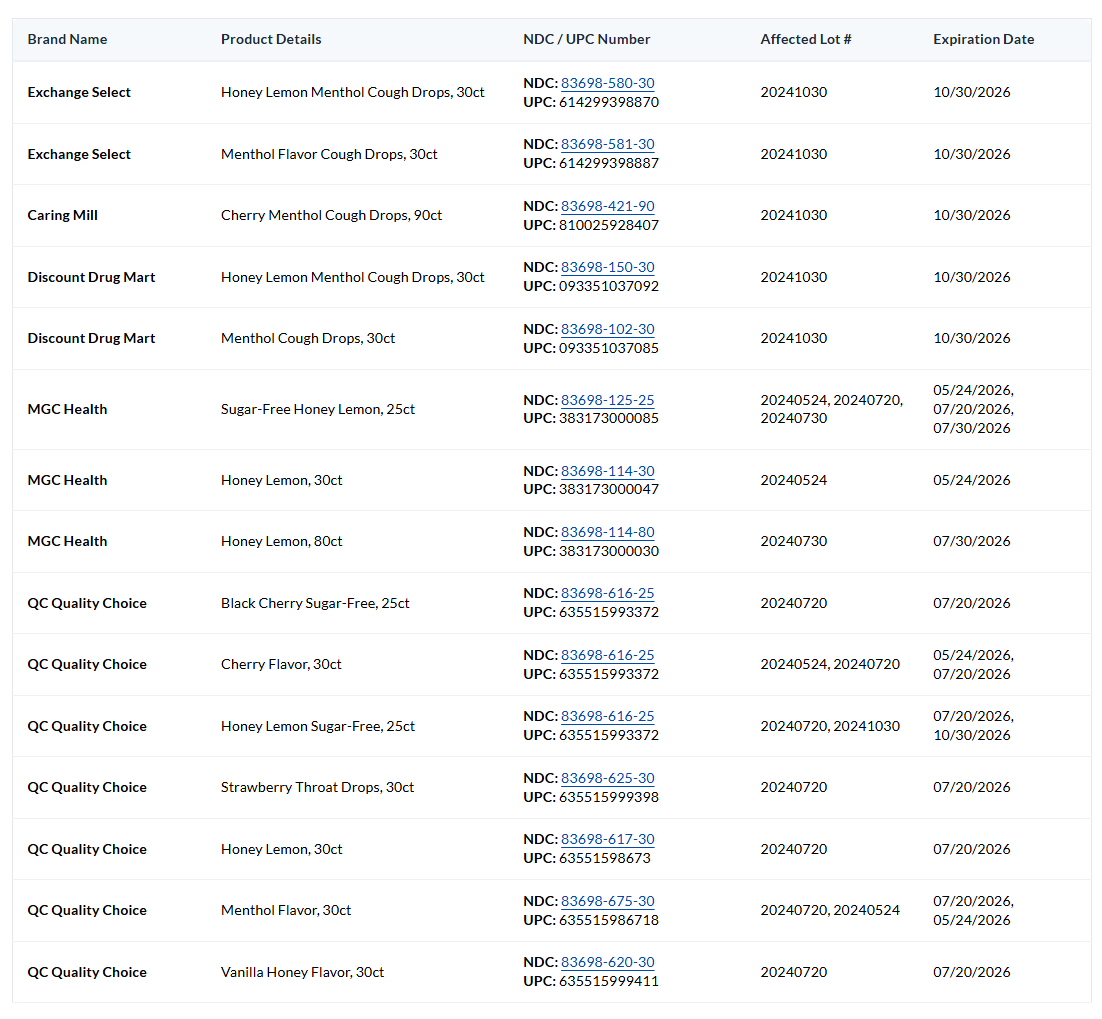This screenshot has height=1019, width=1102.
Task: Select lot cell 20240720, 20240524
Action: pos(830,910)
